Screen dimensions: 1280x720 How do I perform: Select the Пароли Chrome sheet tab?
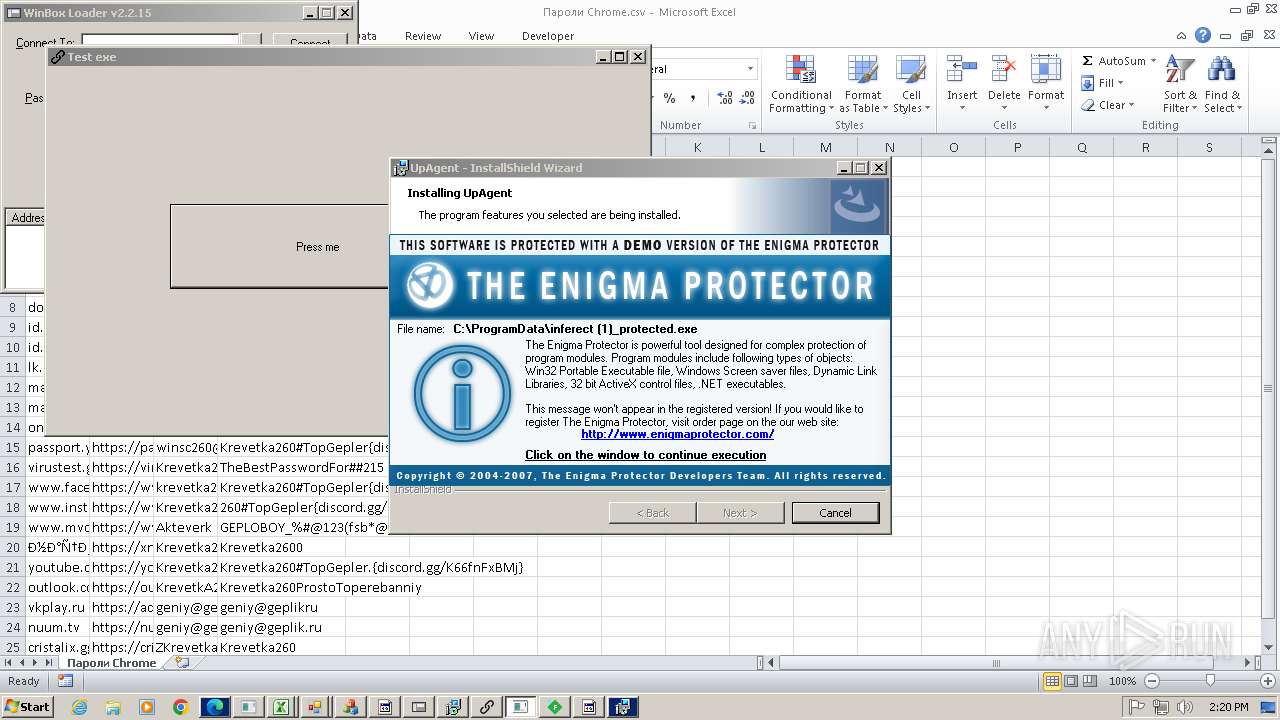point(112,662)
